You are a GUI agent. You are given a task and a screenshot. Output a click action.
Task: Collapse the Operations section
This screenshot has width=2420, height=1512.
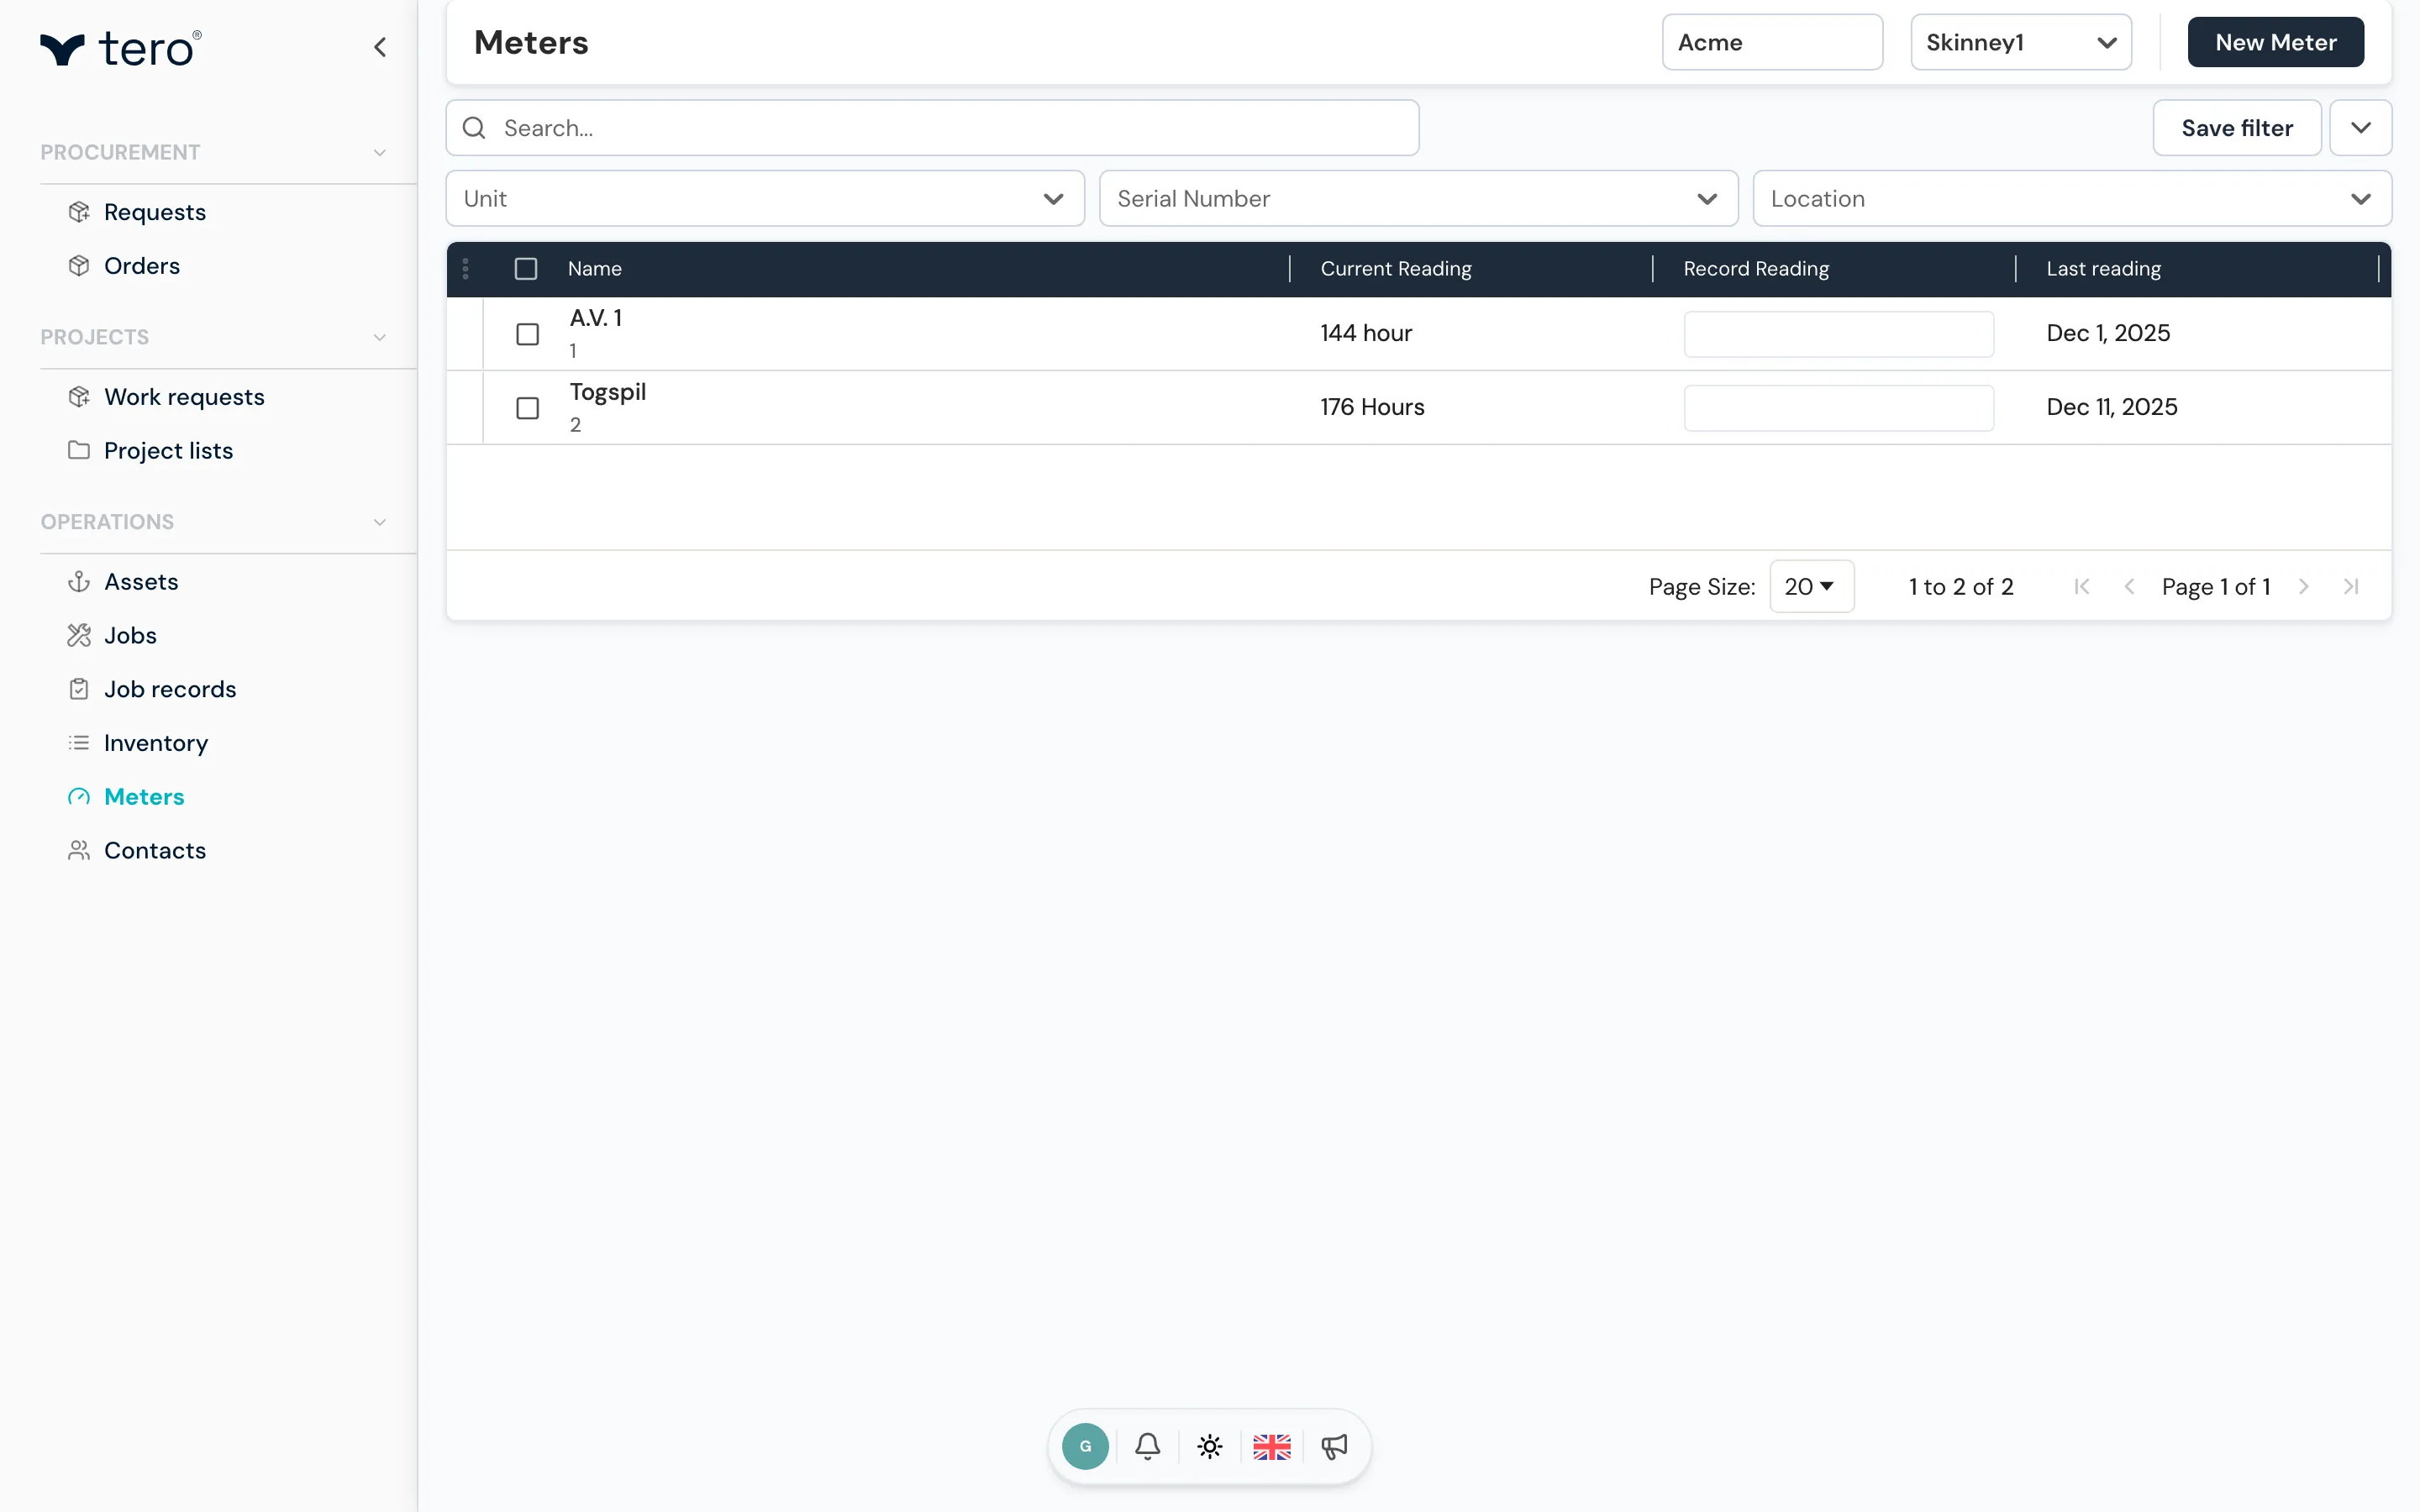point(380,523)
